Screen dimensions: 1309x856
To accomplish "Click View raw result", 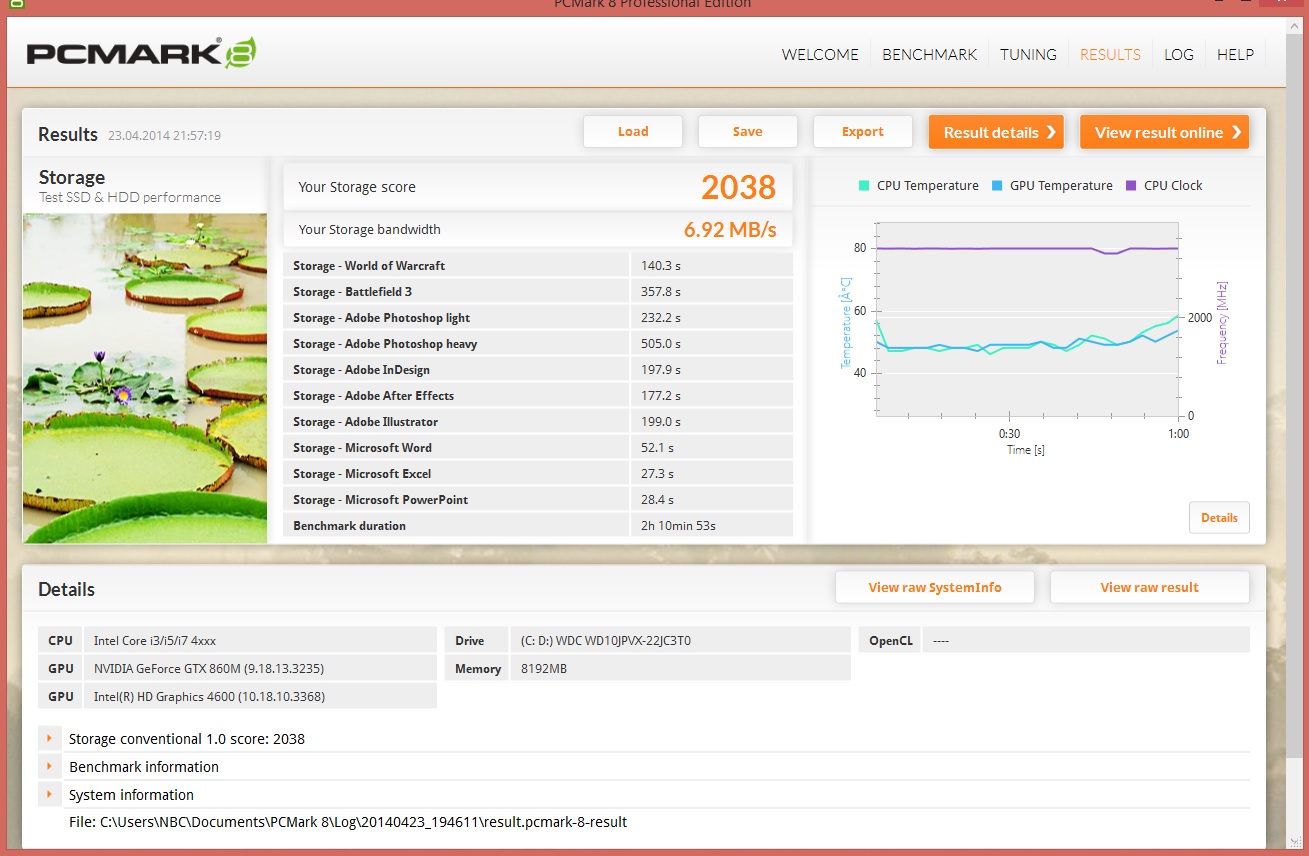I will [1150, 588].
